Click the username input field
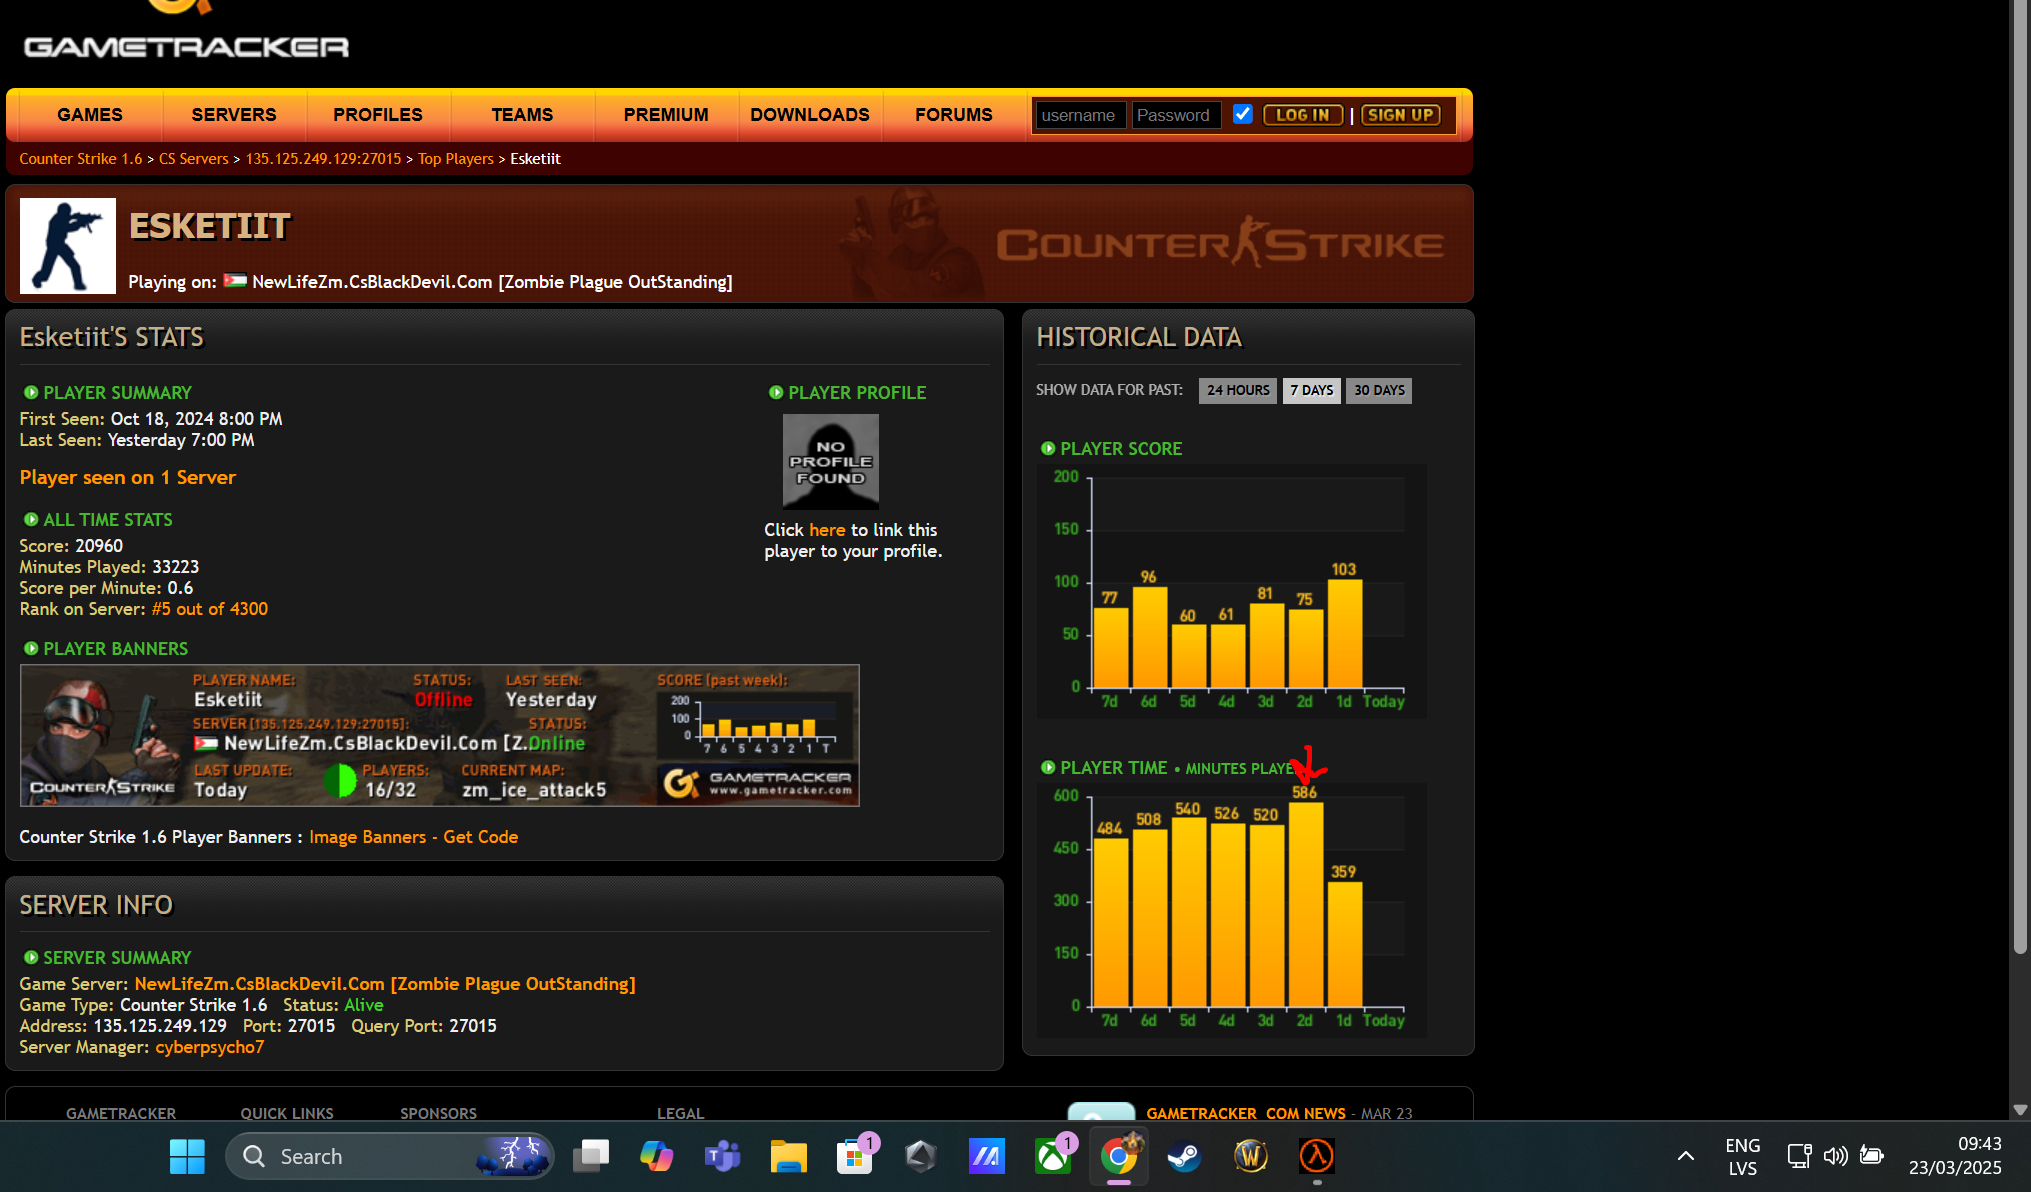The height and width of the screenshot is (1192, 2031). [x=1081, y=115]
